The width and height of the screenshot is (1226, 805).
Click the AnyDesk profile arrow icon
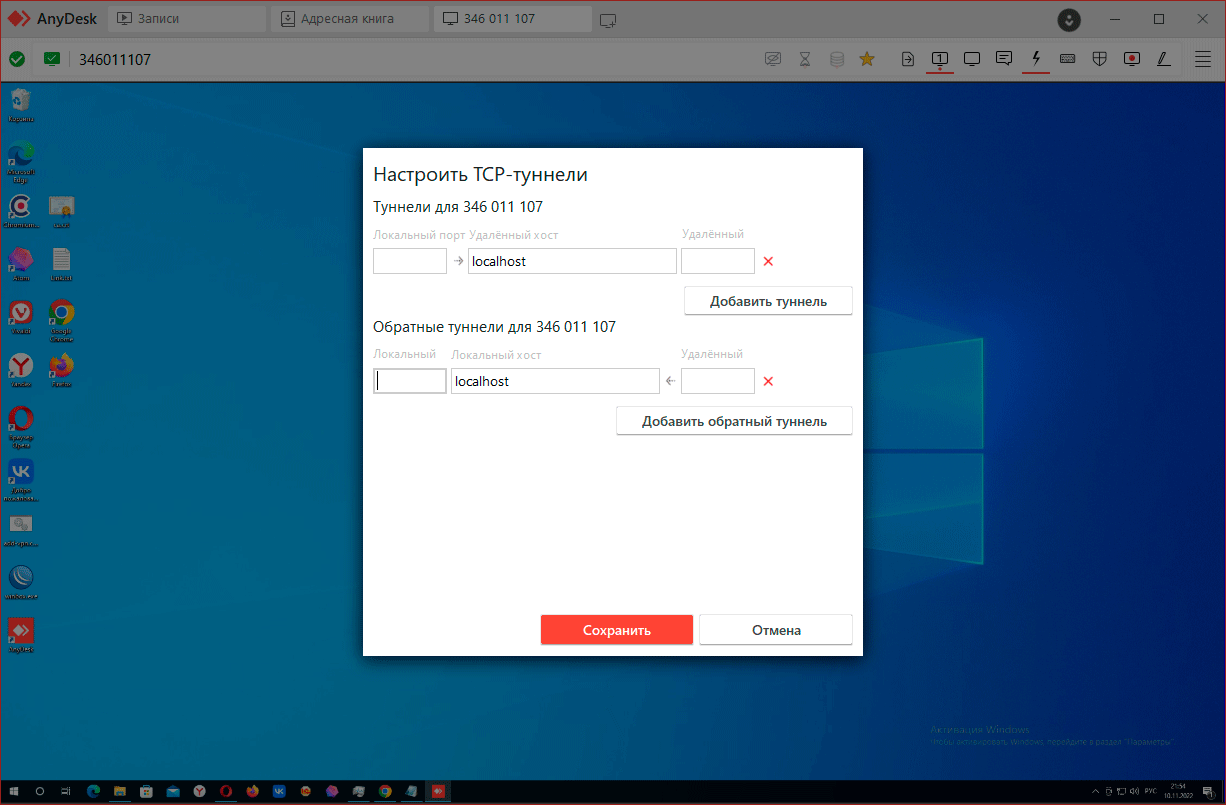tap(1070, 19)
